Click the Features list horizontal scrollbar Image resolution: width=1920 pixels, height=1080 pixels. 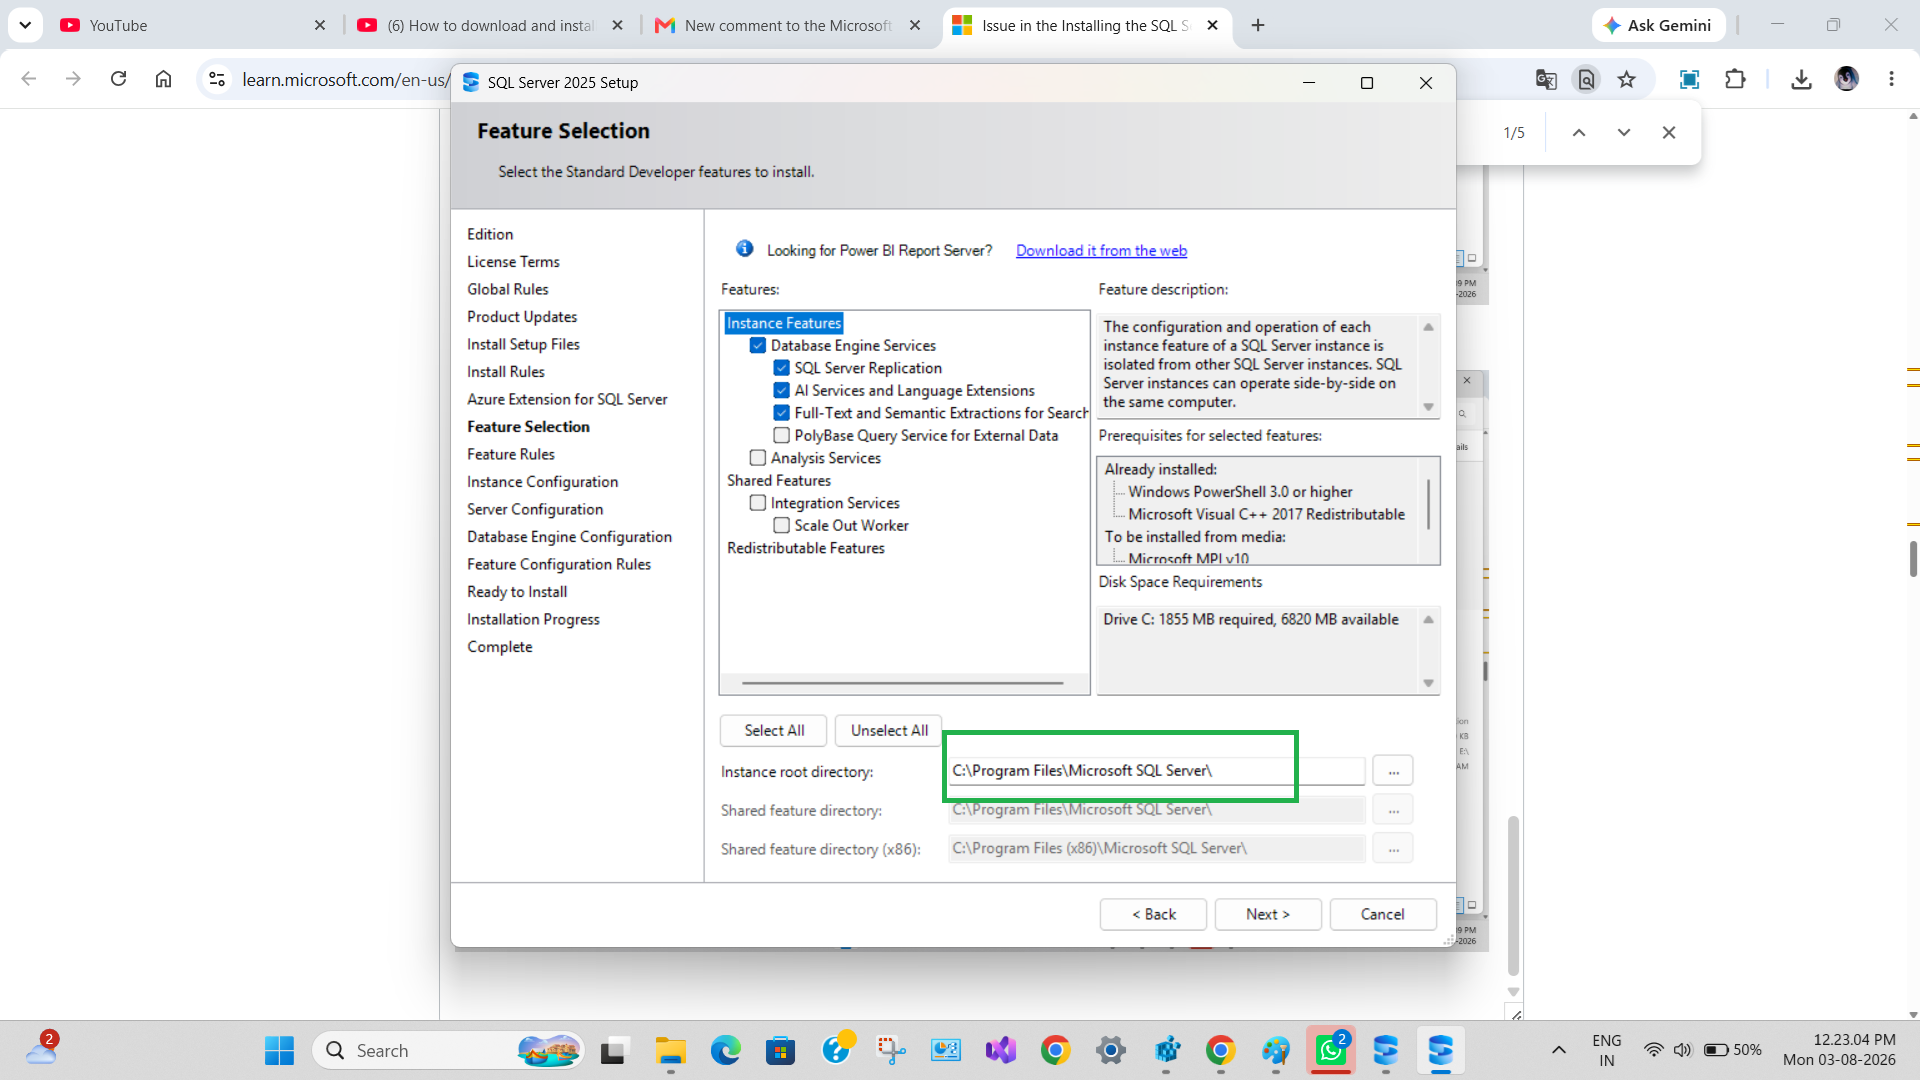pyautogui.click(x=903, y=683)
